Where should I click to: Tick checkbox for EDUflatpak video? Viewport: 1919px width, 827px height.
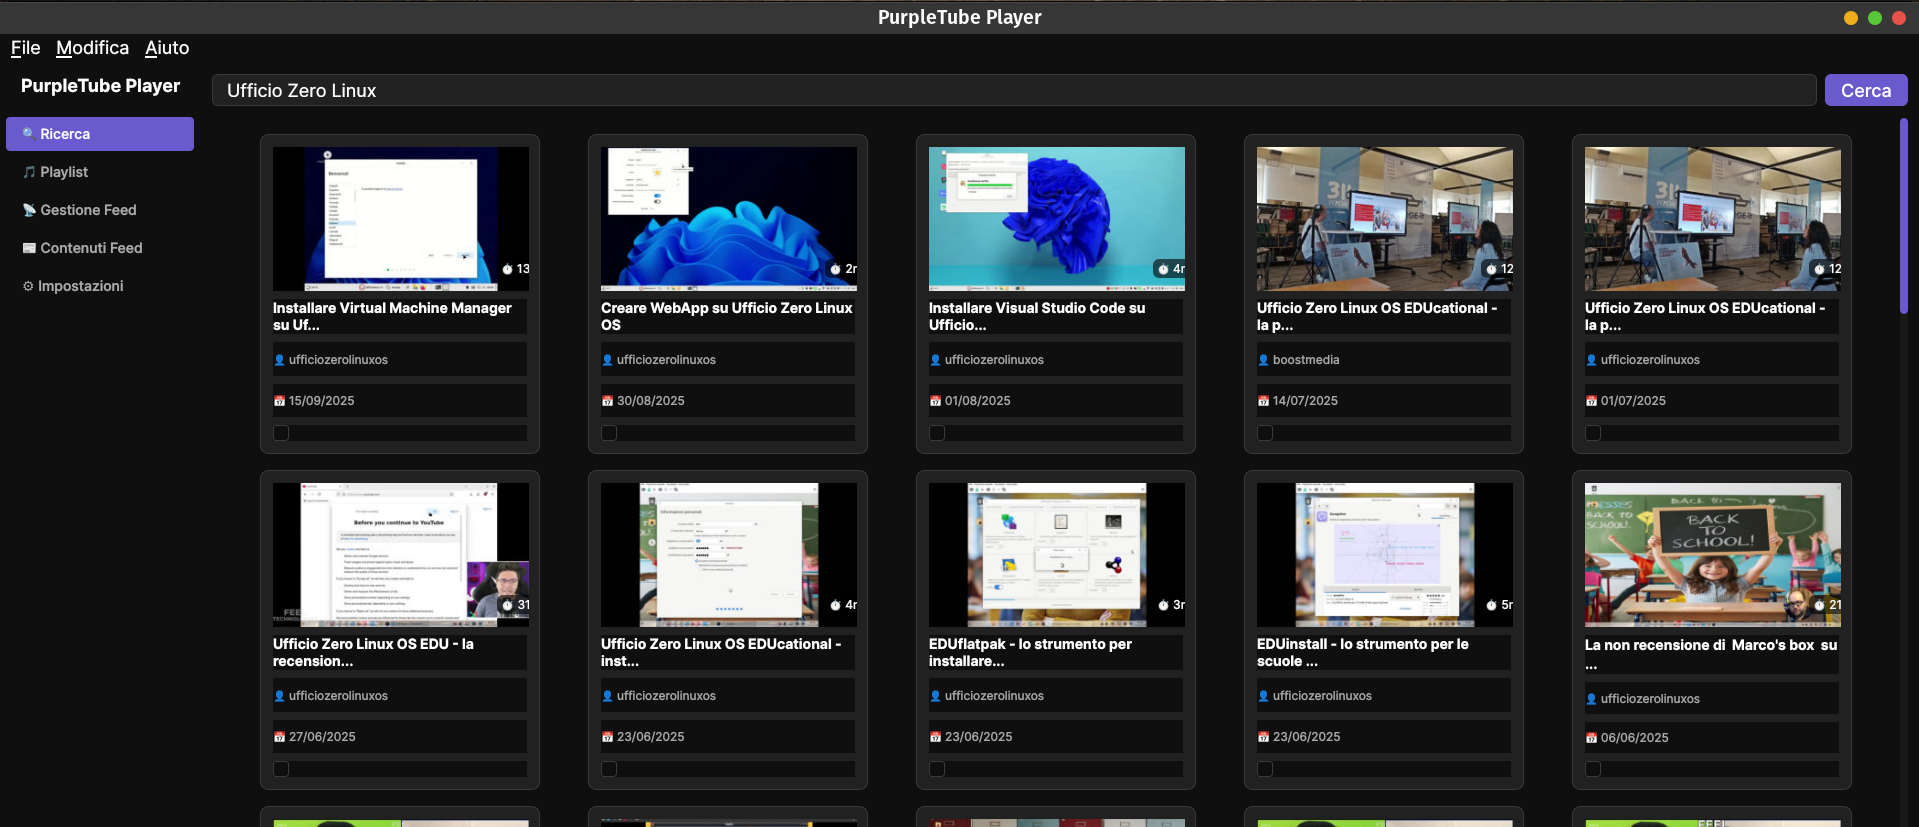click(937, 769)
